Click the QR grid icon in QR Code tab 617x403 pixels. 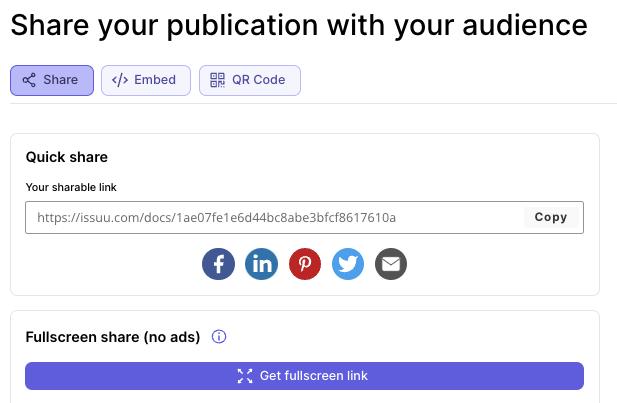tap(217, 80)
